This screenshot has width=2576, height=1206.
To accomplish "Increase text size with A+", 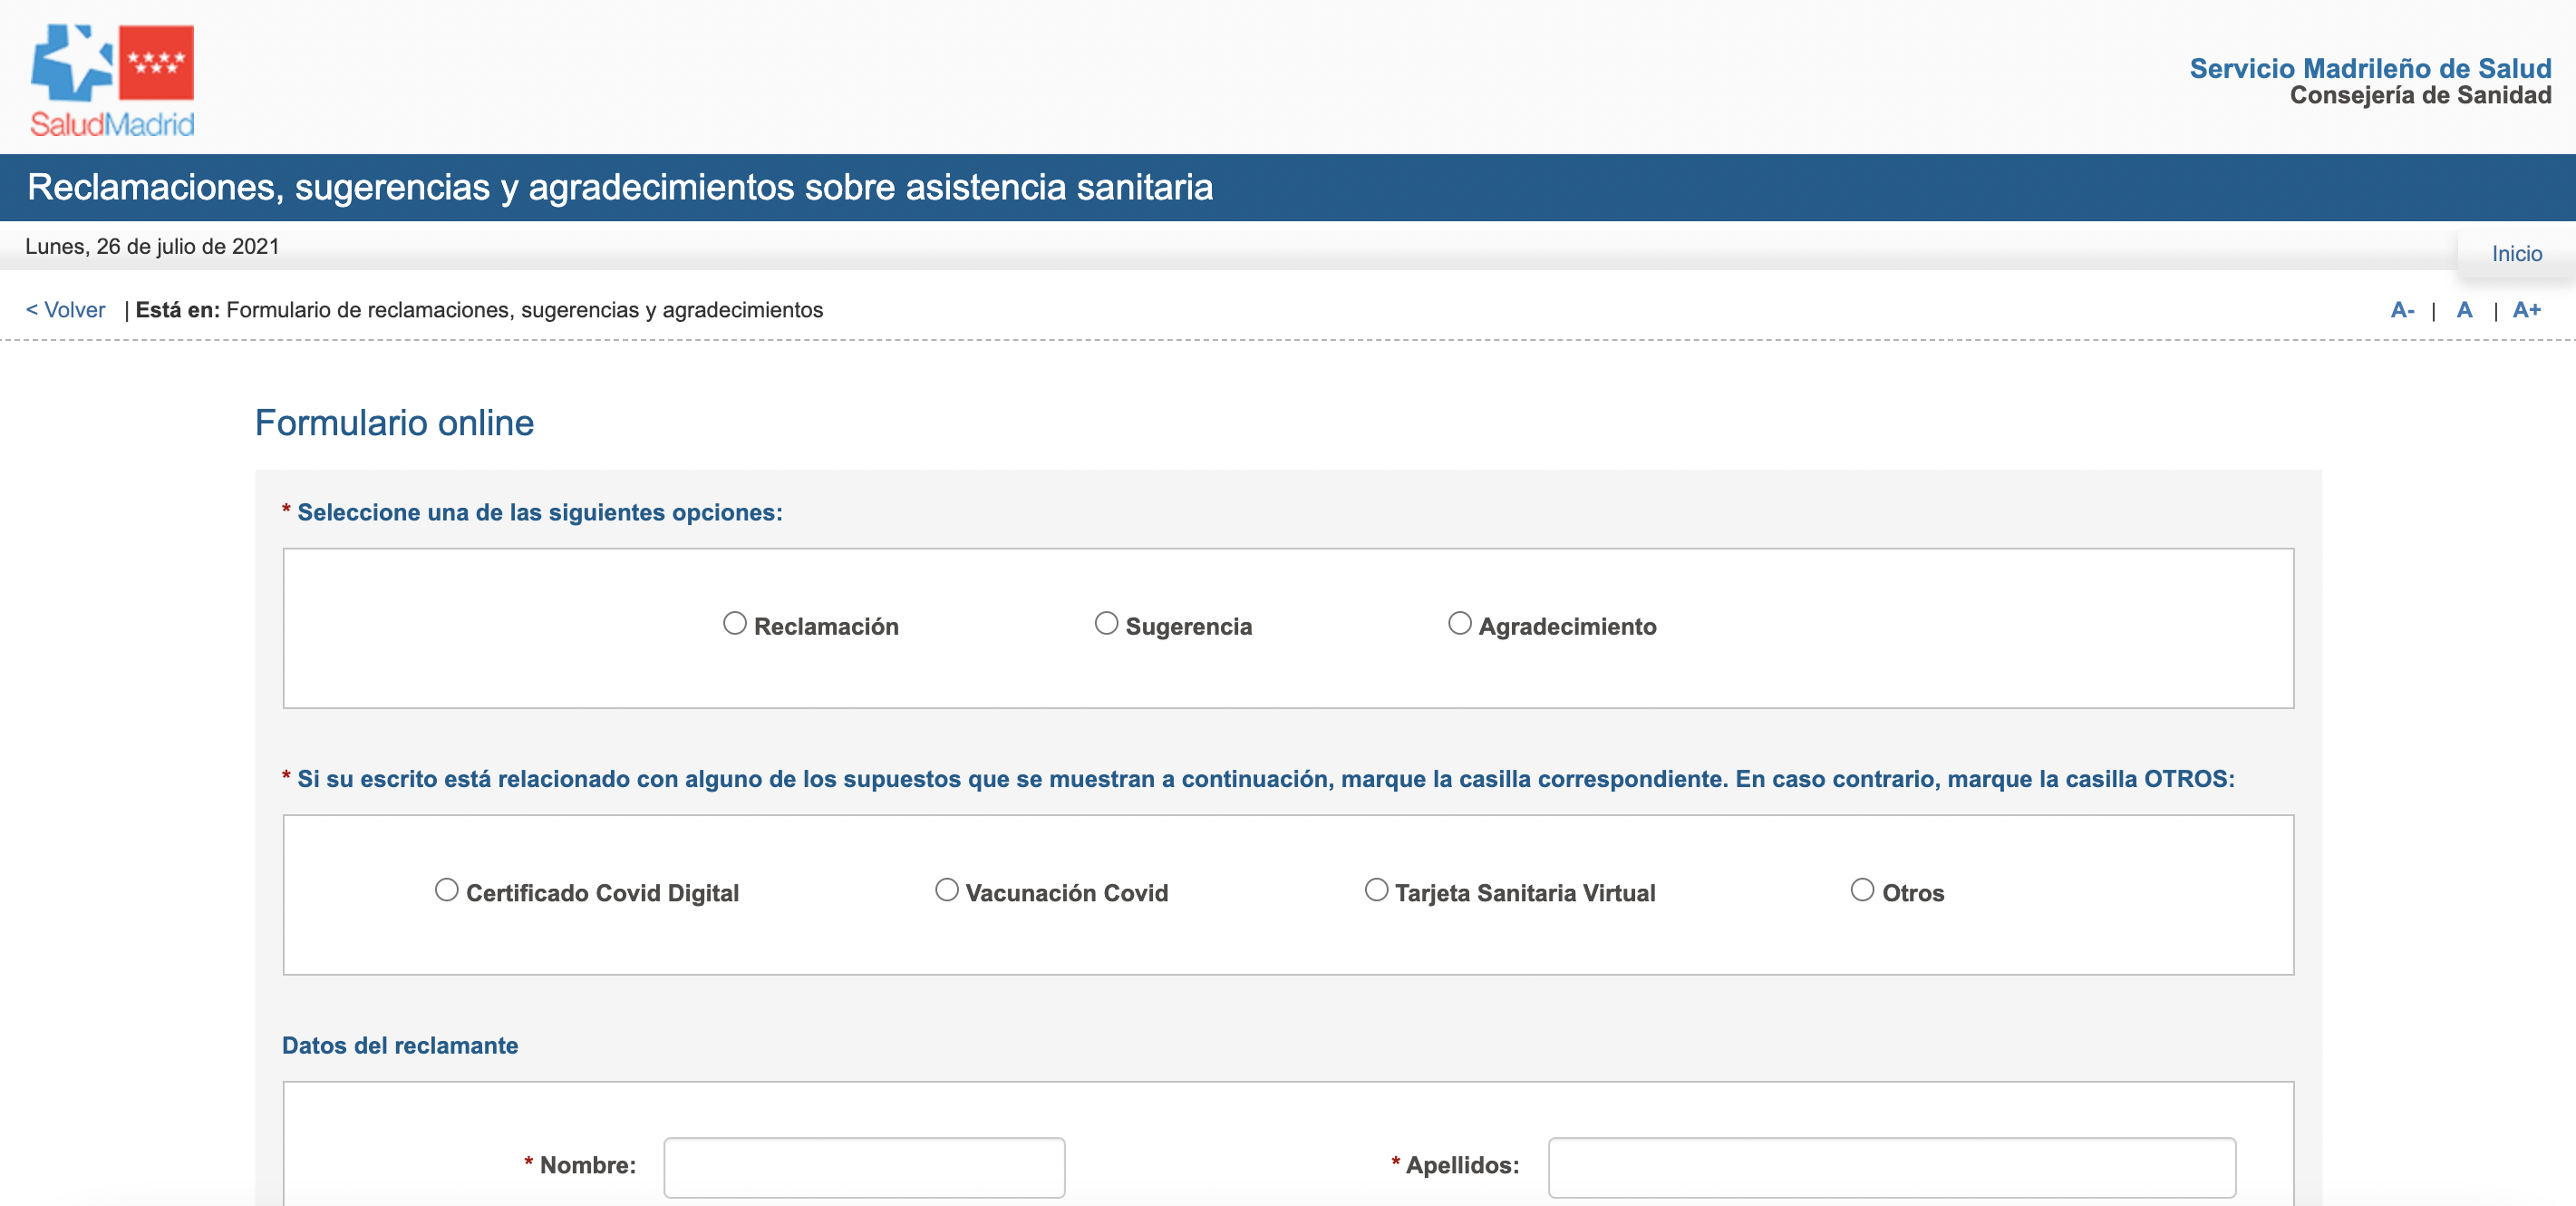I will pyautogui.click(x=2526, y=310).
